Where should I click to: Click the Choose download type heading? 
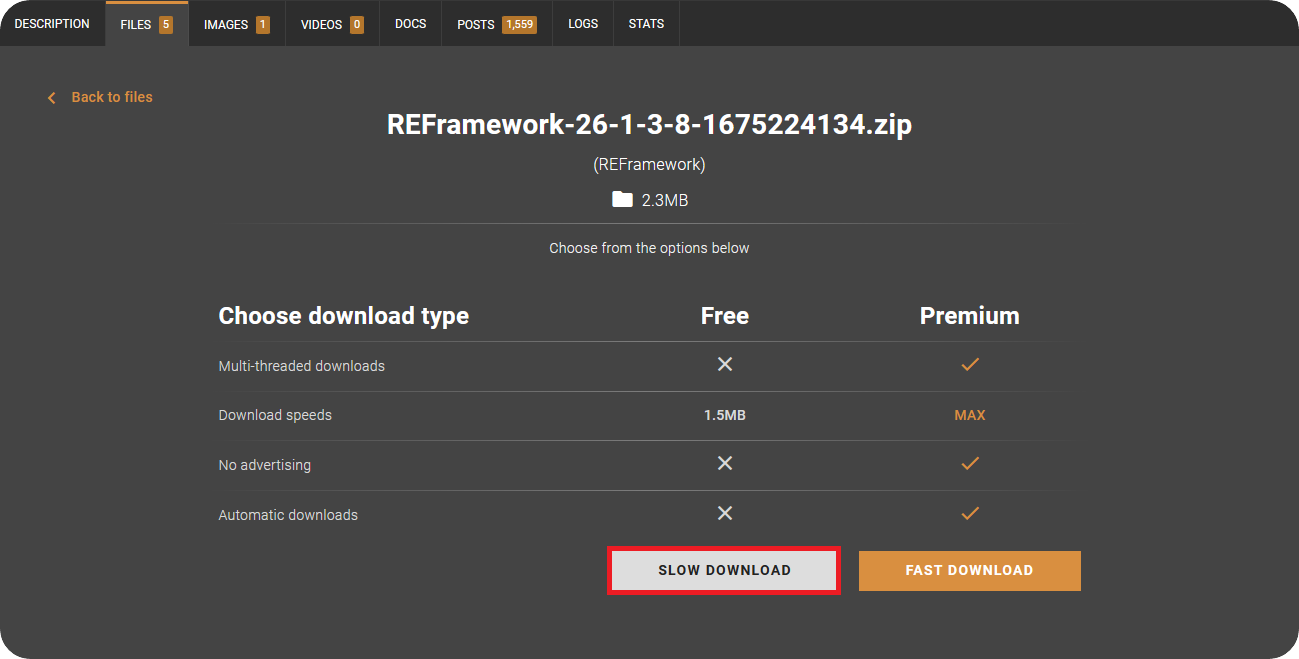tap(343, 316)
